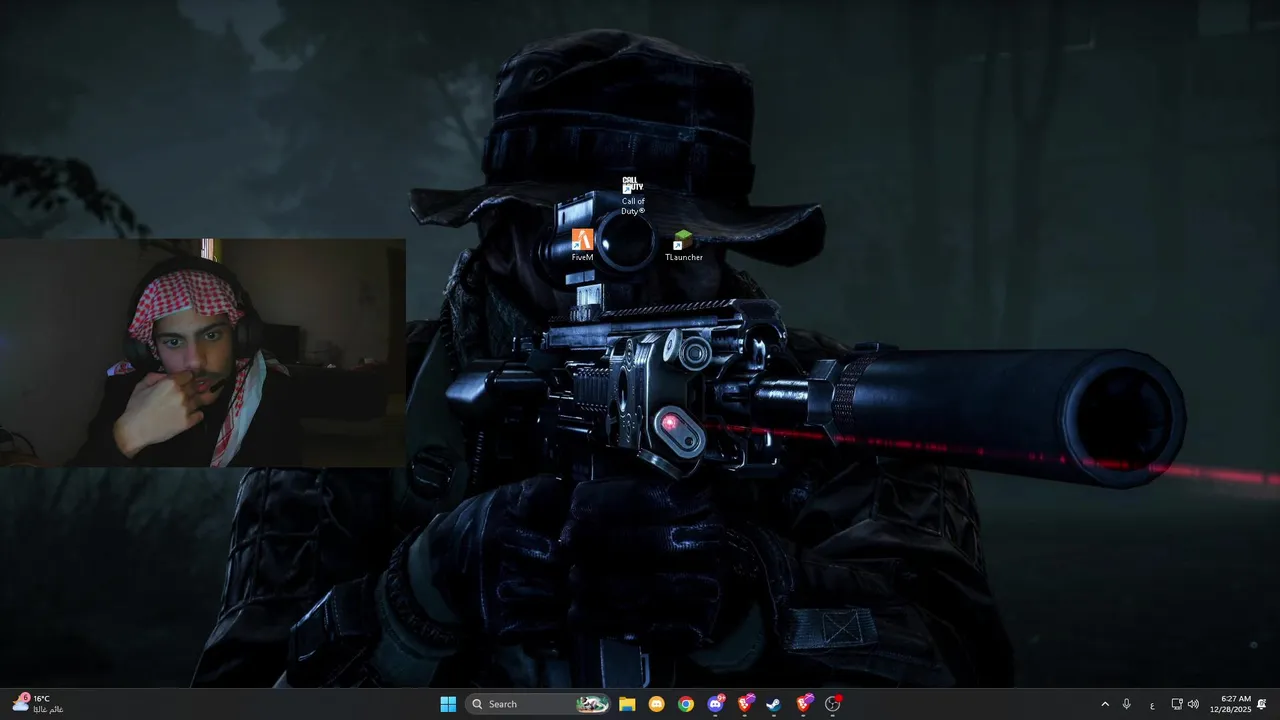The width and height of the screenshot is (1280, 720).
Task: Switch input language via Arabic indicator
Action: coord(1152,704)
